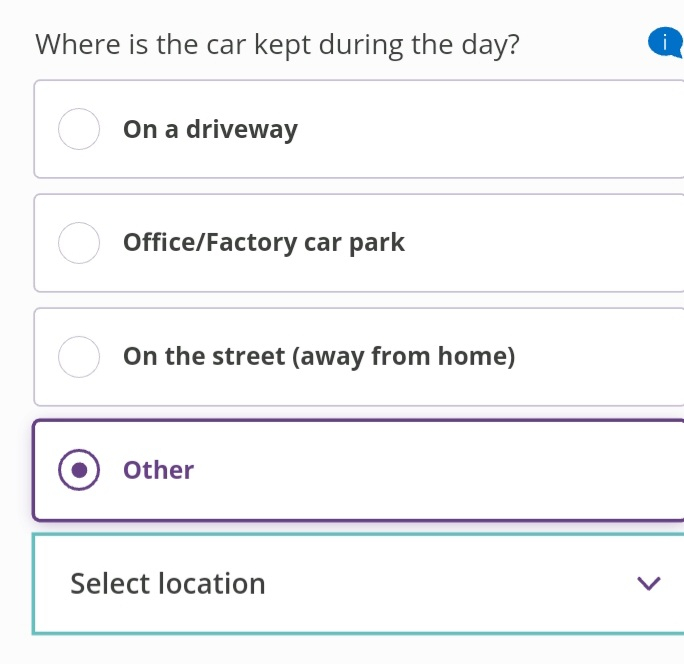Click the purple chevron arrow of location dropdown
The height and width of the screenshot is (664, 684).
click(x=649, y=583)
